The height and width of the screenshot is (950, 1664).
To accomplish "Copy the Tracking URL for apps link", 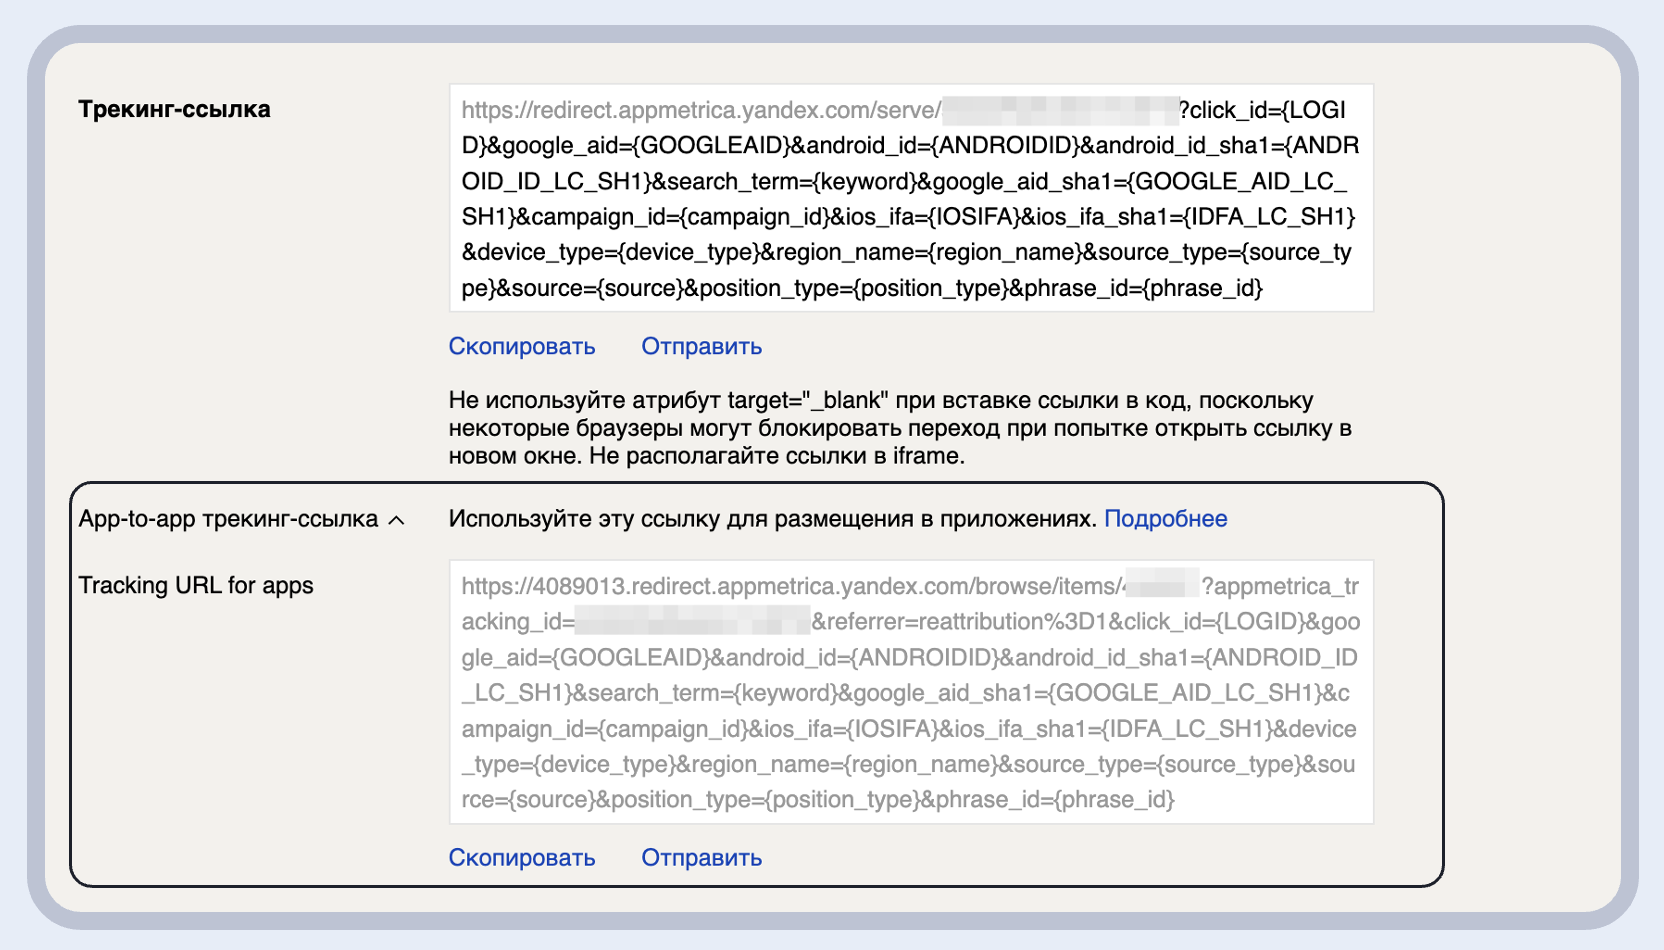I will point(521,858).
